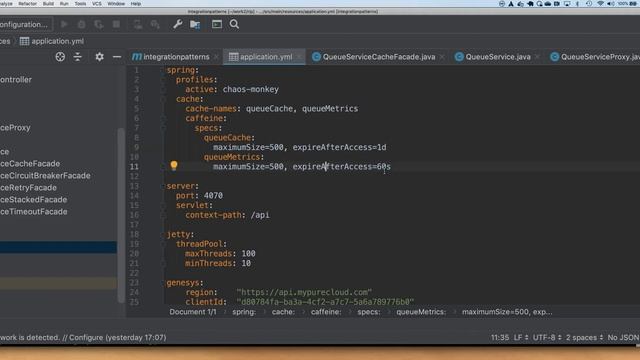Click the yellow lightbulb intention icon
The width and height of the screenshot is (640, 360).
coord(174,165)
